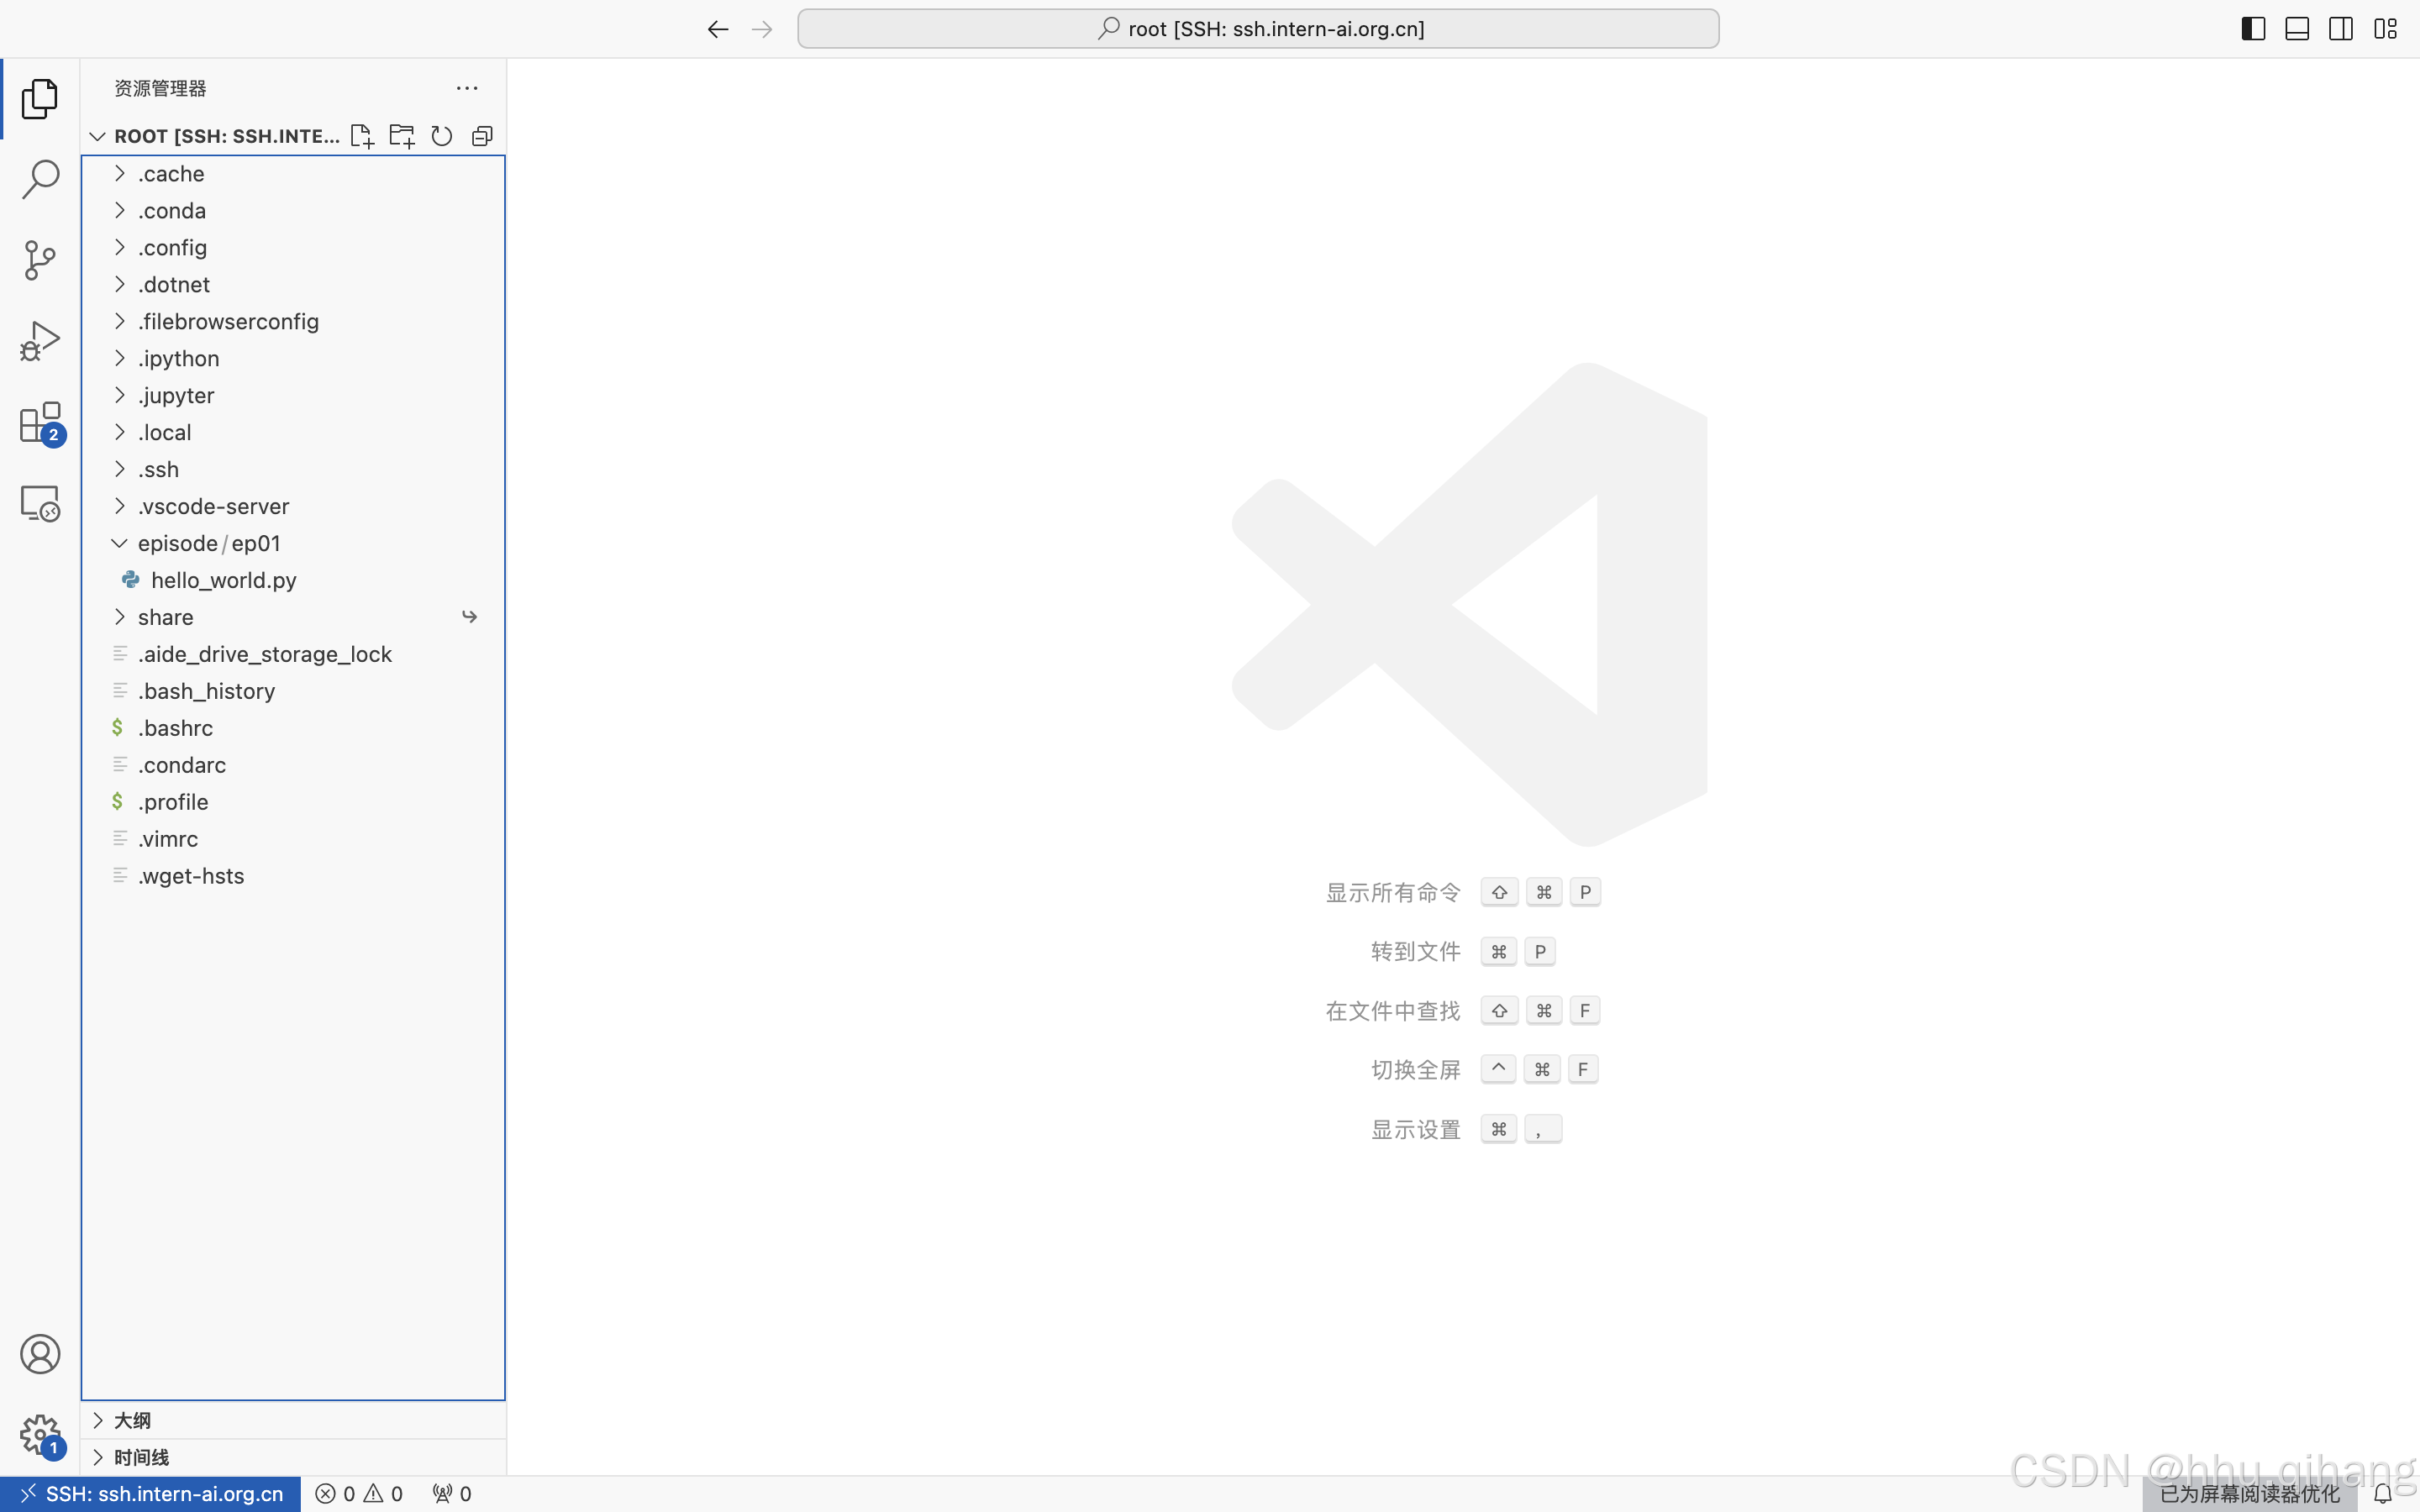
Task: Toggle the primary sidebar visibility
Action: click(x=2253, y=29)
